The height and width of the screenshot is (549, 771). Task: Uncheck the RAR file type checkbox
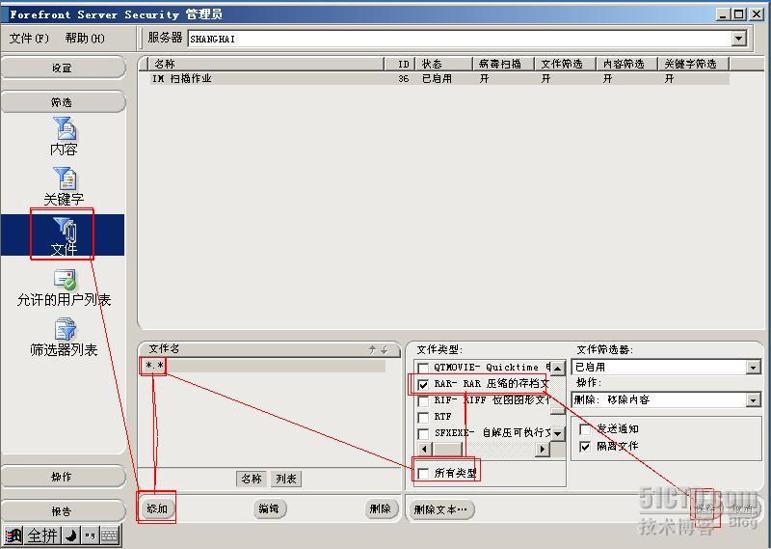[x=423, y=384]
